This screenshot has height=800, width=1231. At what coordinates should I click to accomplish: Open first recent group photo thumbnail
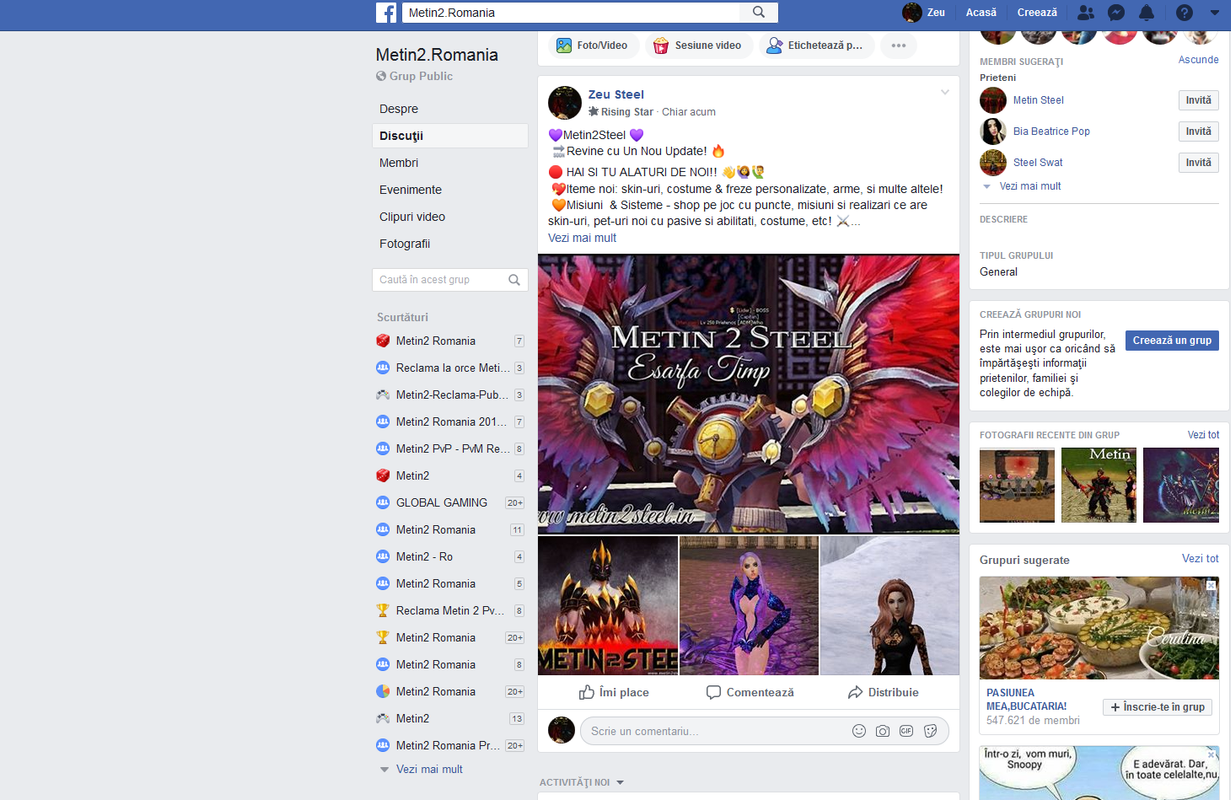click(1017, 485)
